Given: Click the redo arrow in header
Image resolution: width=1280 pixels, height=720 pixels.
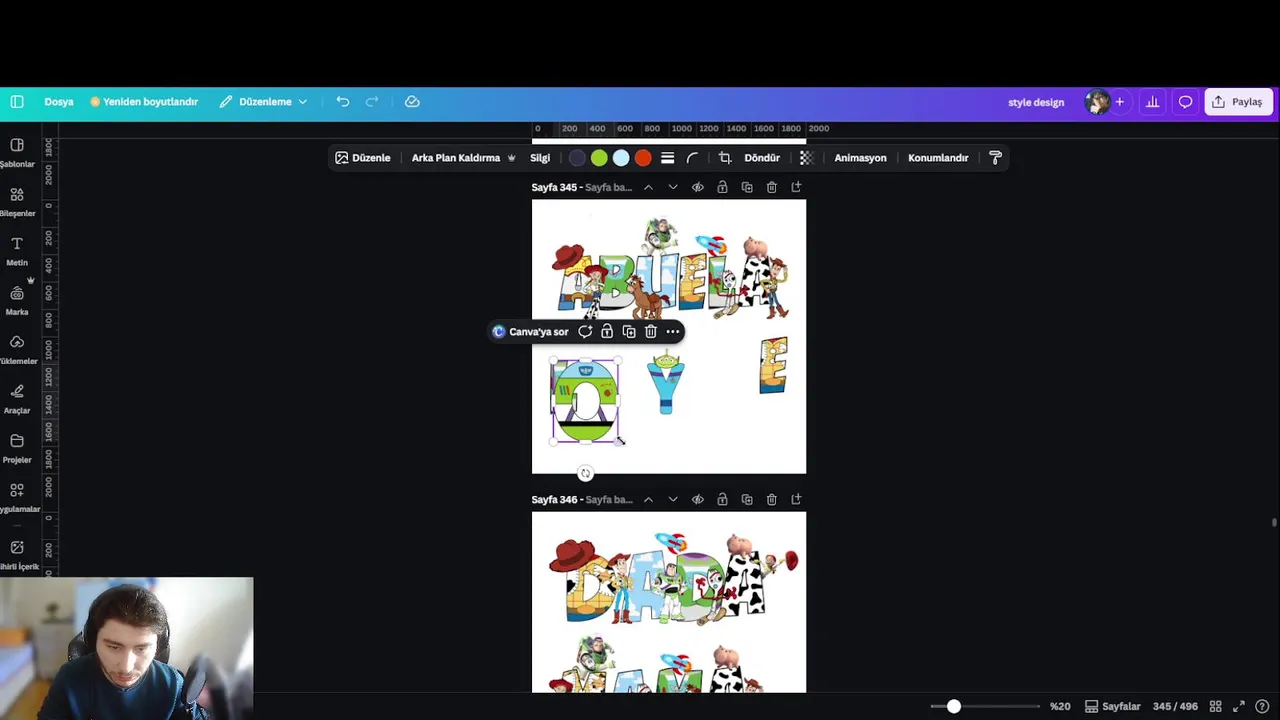Looking at the screenshot, I should (372, 102).
